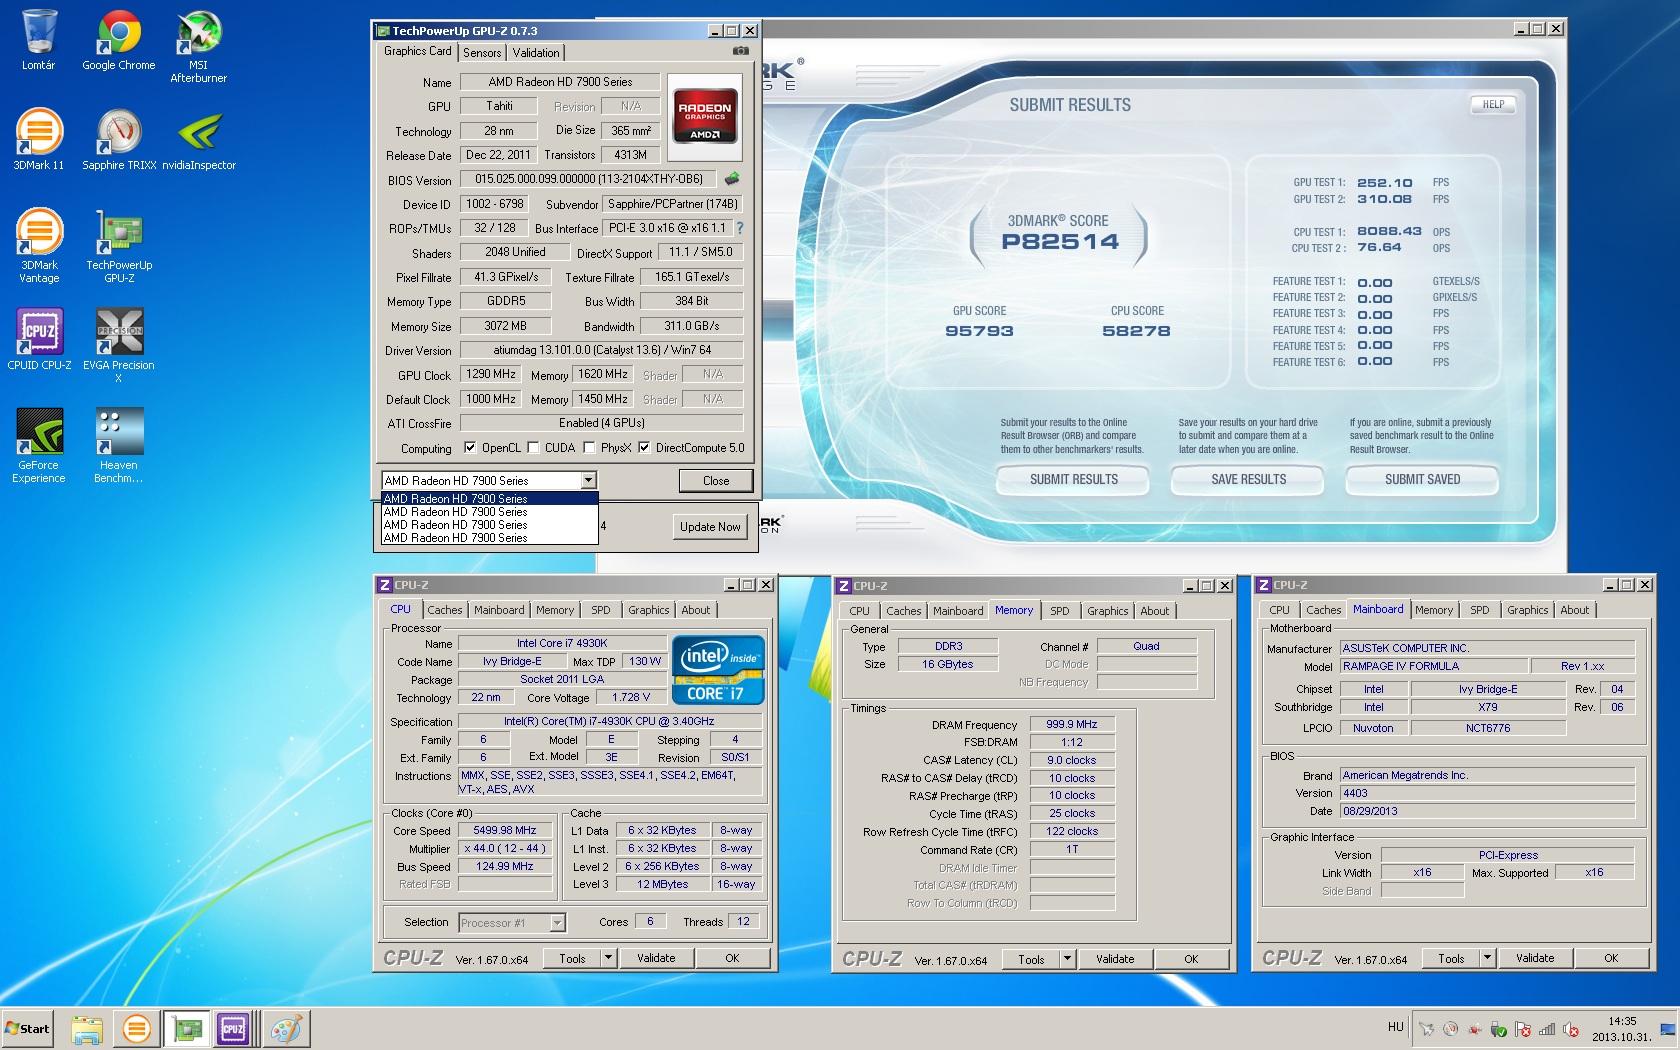Click OK in the Memory CPU-Z window
This screenshot has height=1050, width=1680.
[1191, 959]
